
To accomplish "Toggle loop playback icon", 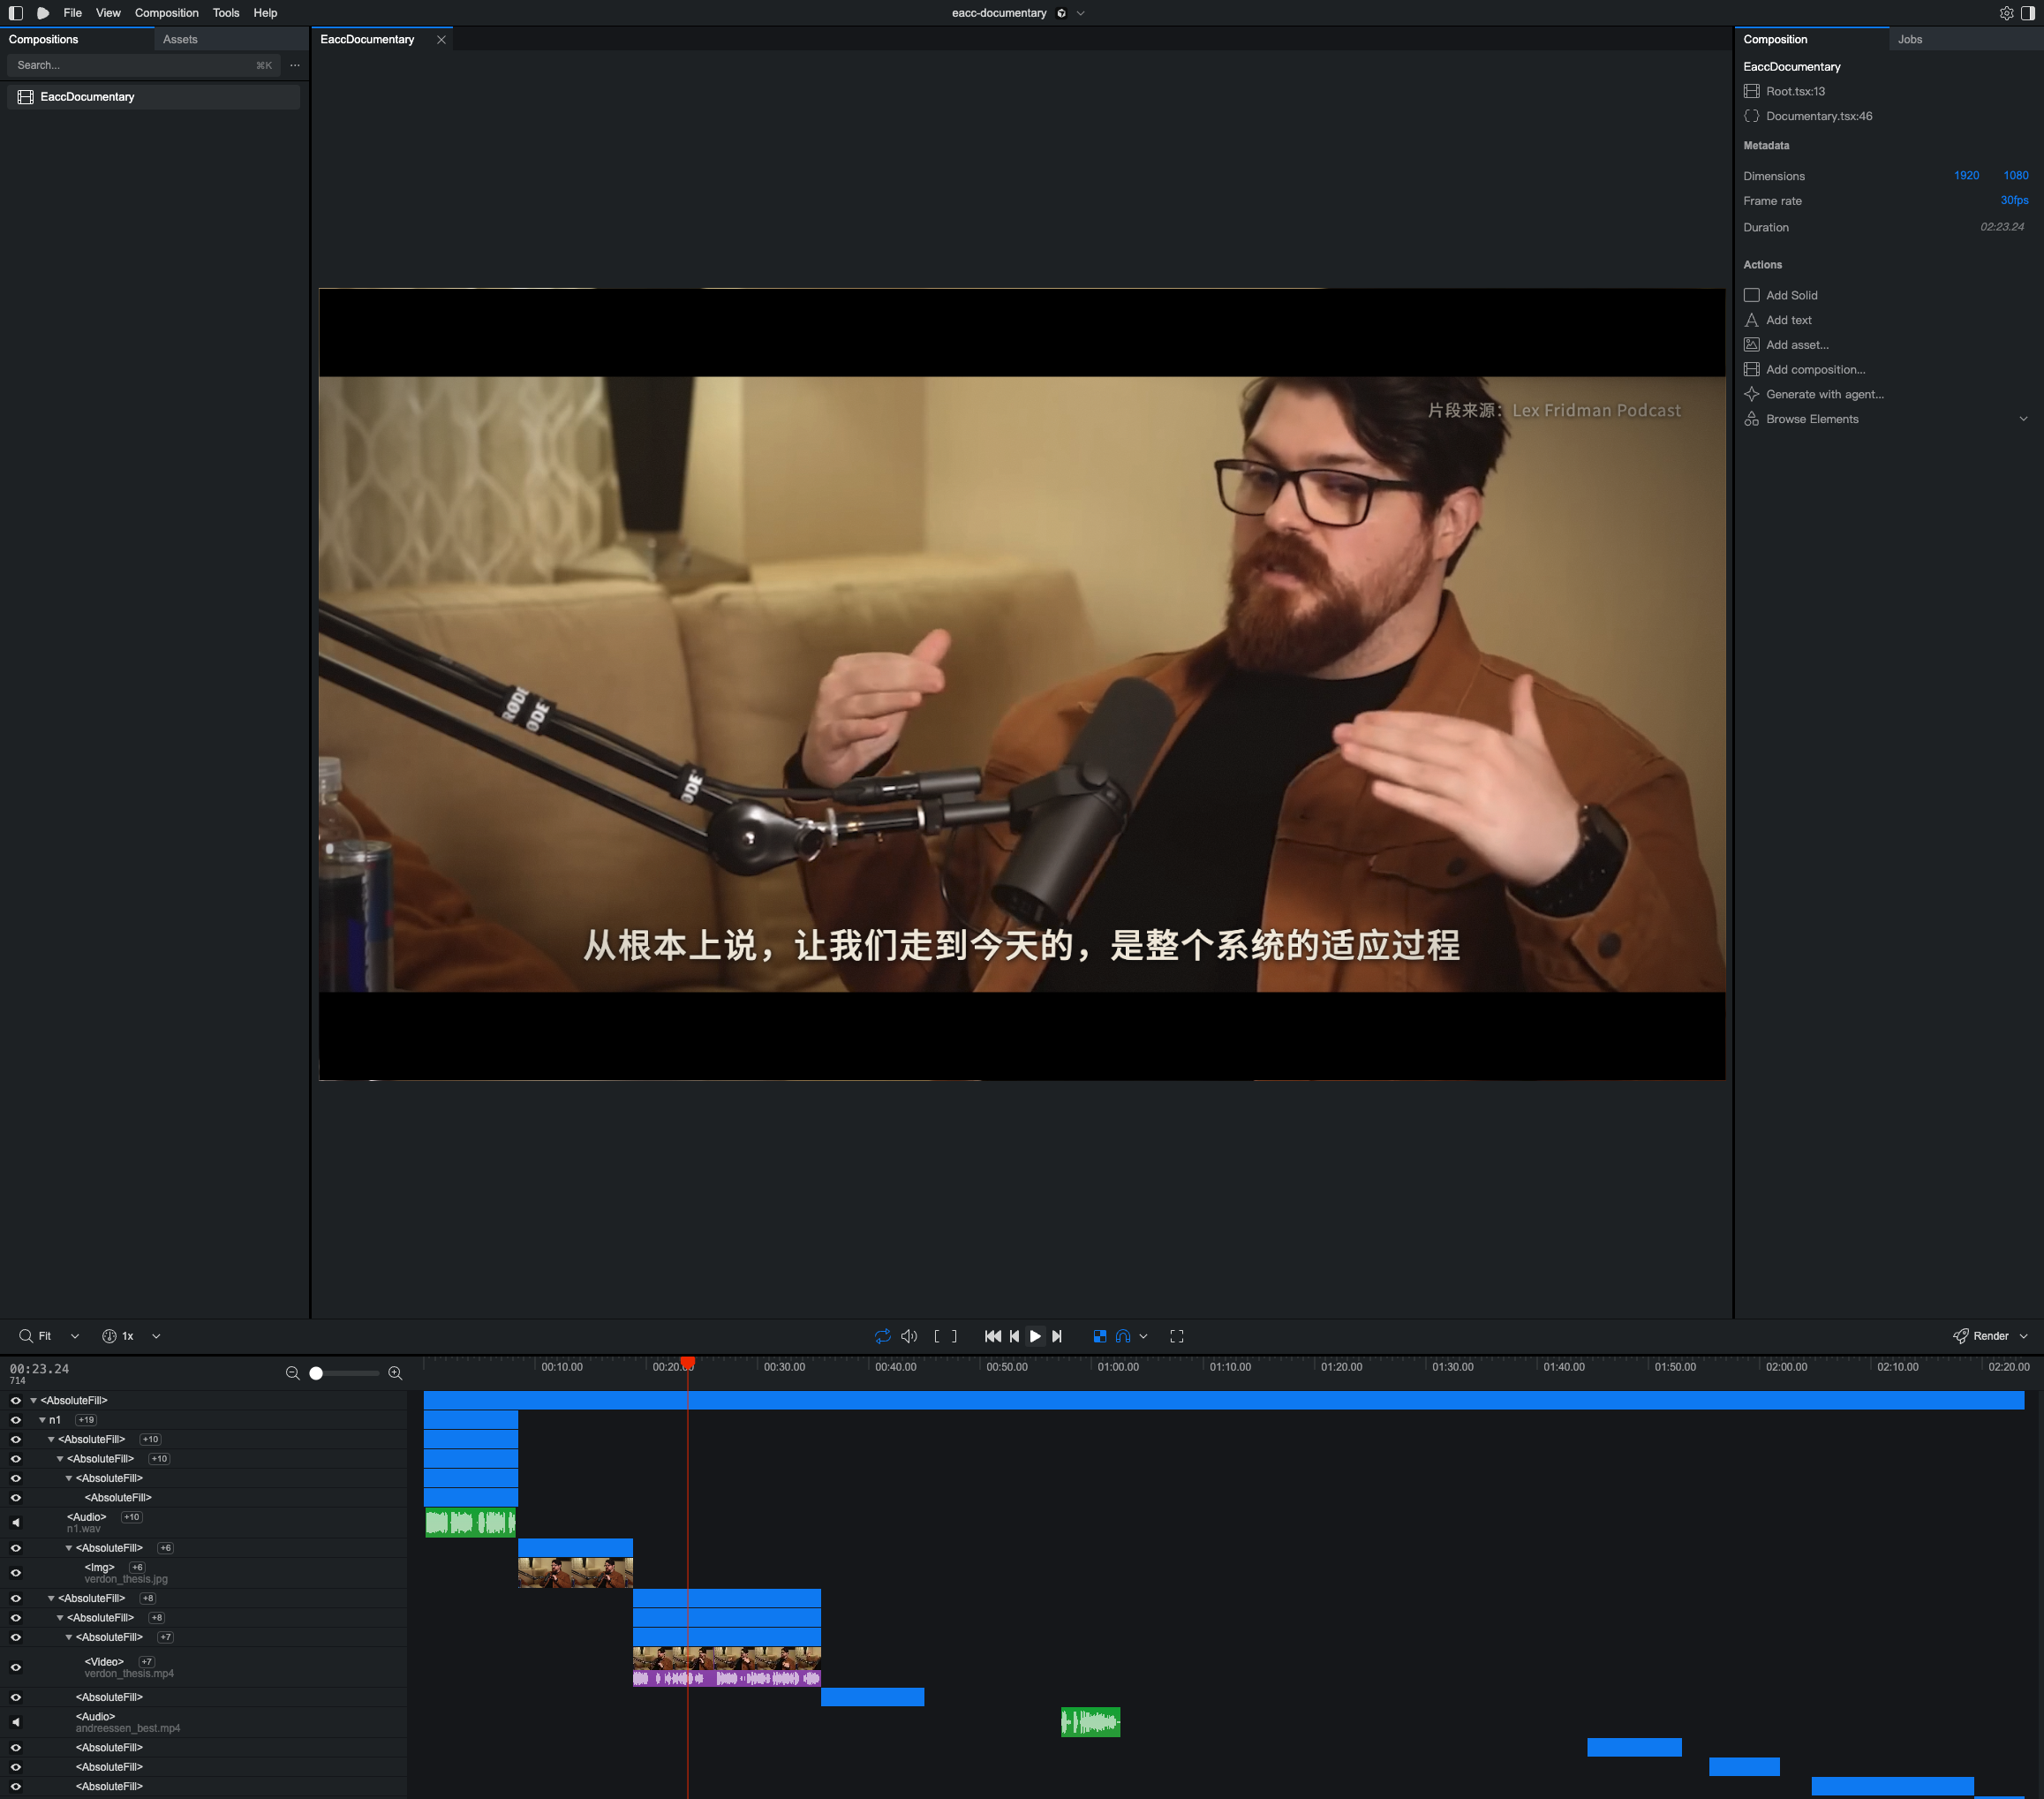I will [882, 1336].
